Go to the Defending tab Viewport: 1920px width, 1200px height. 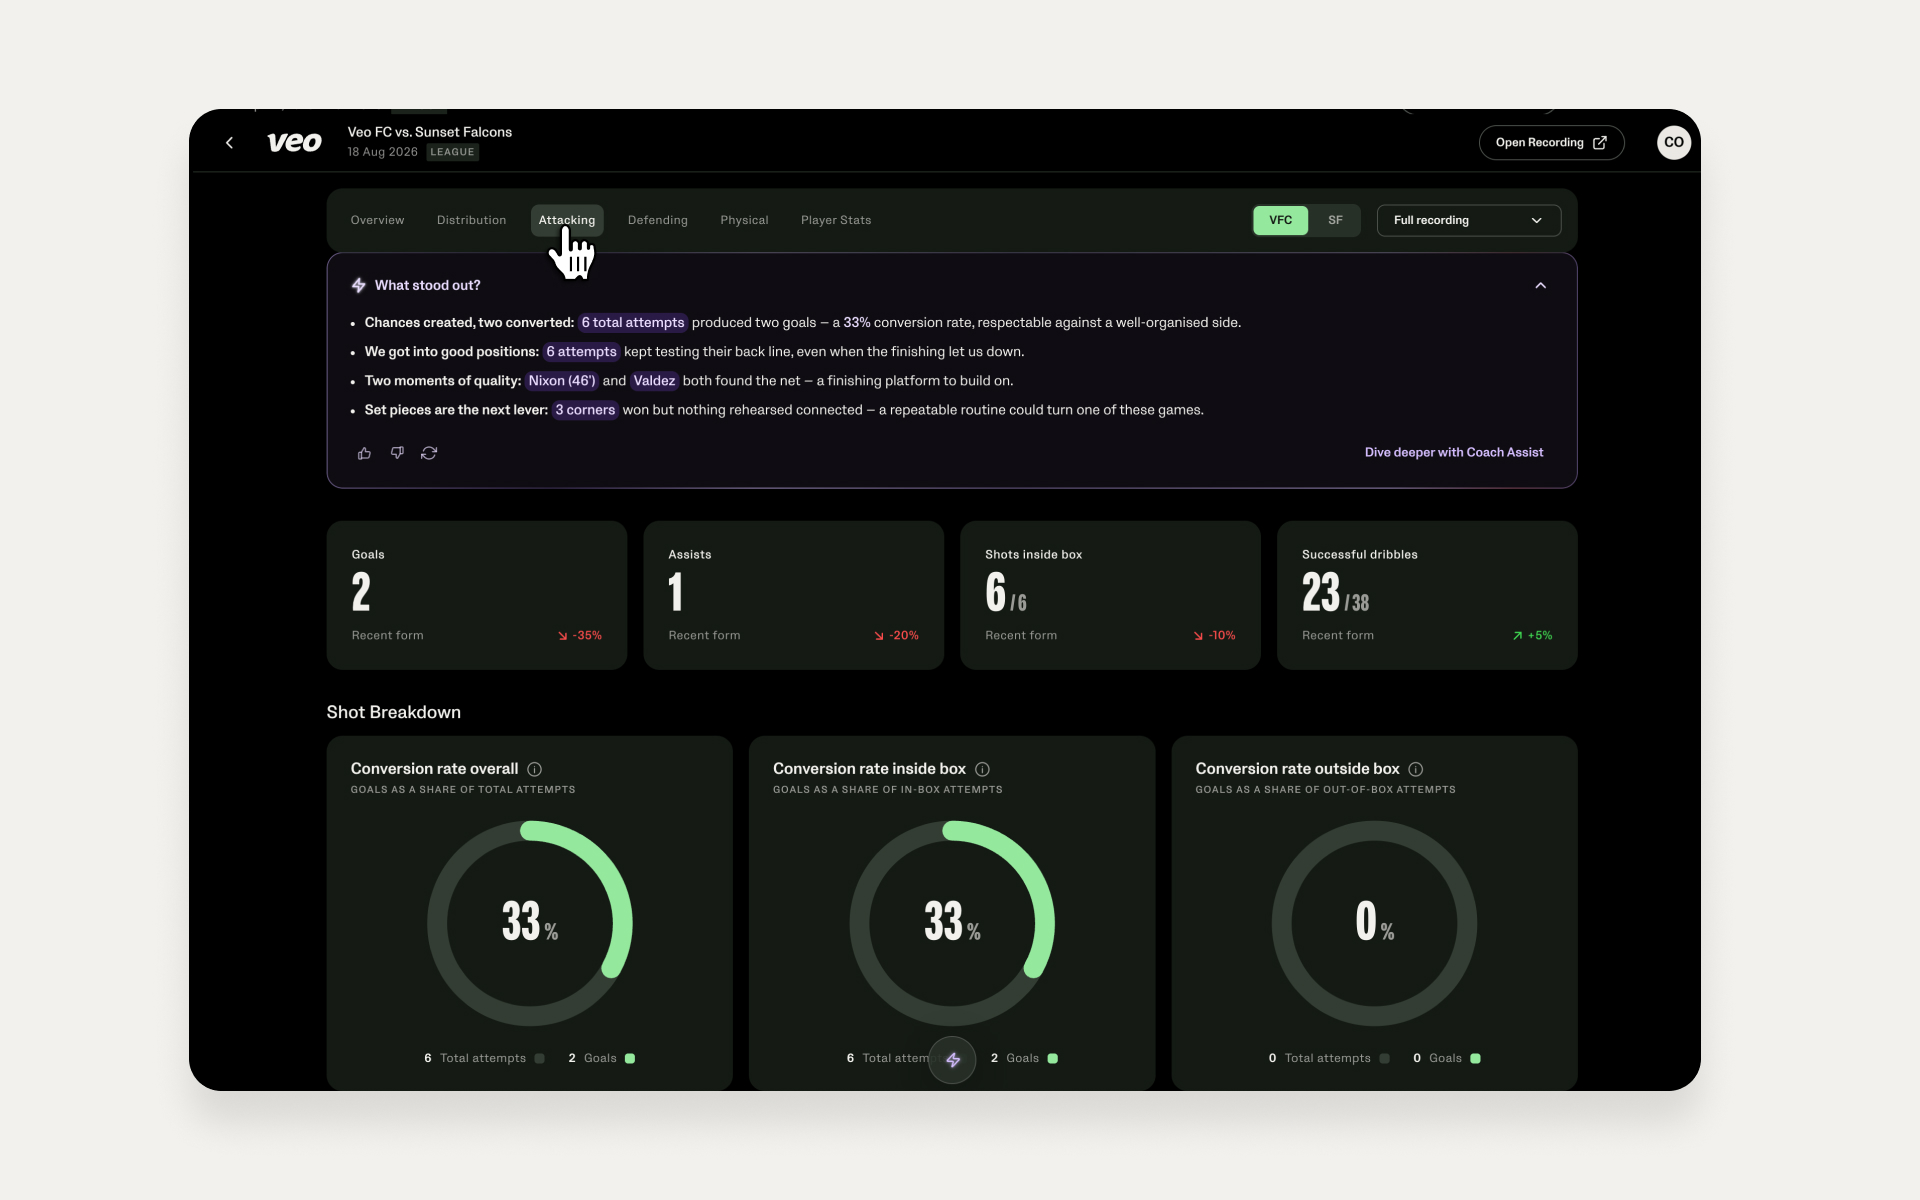click(658, 220)
